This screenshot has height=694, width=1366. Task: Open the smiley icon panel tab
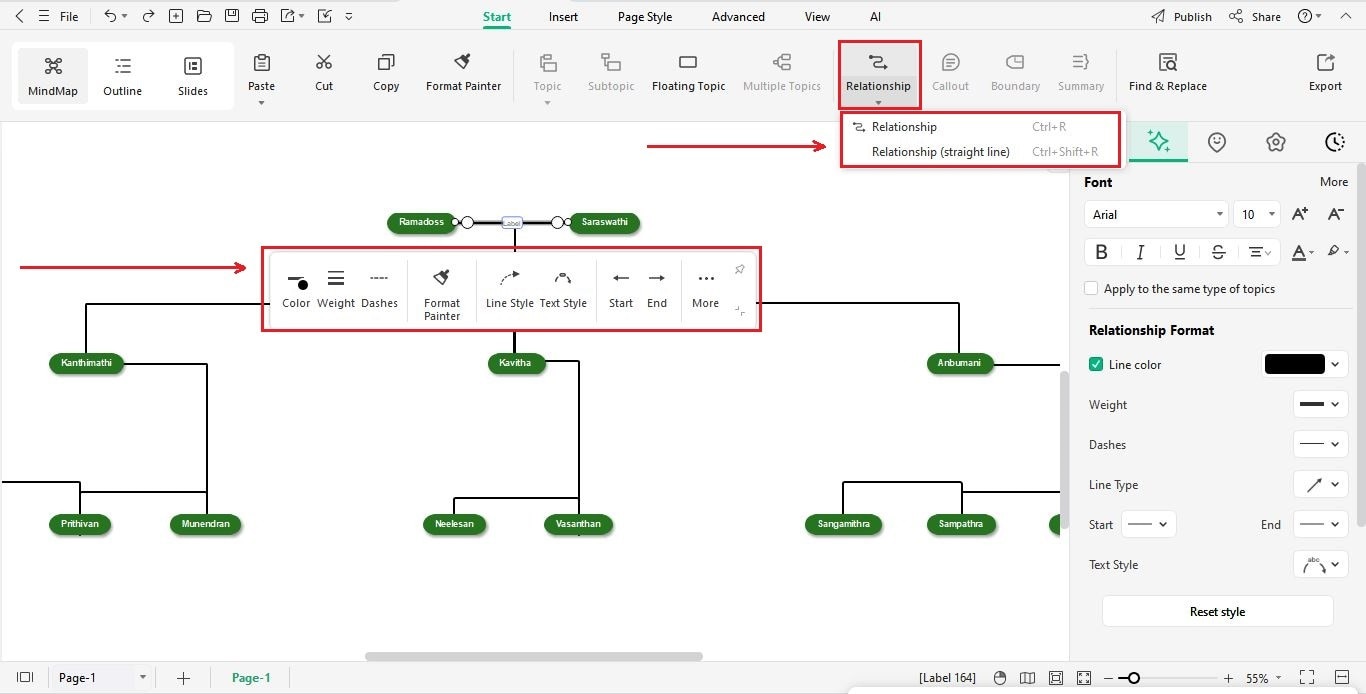pos(1217,142)
